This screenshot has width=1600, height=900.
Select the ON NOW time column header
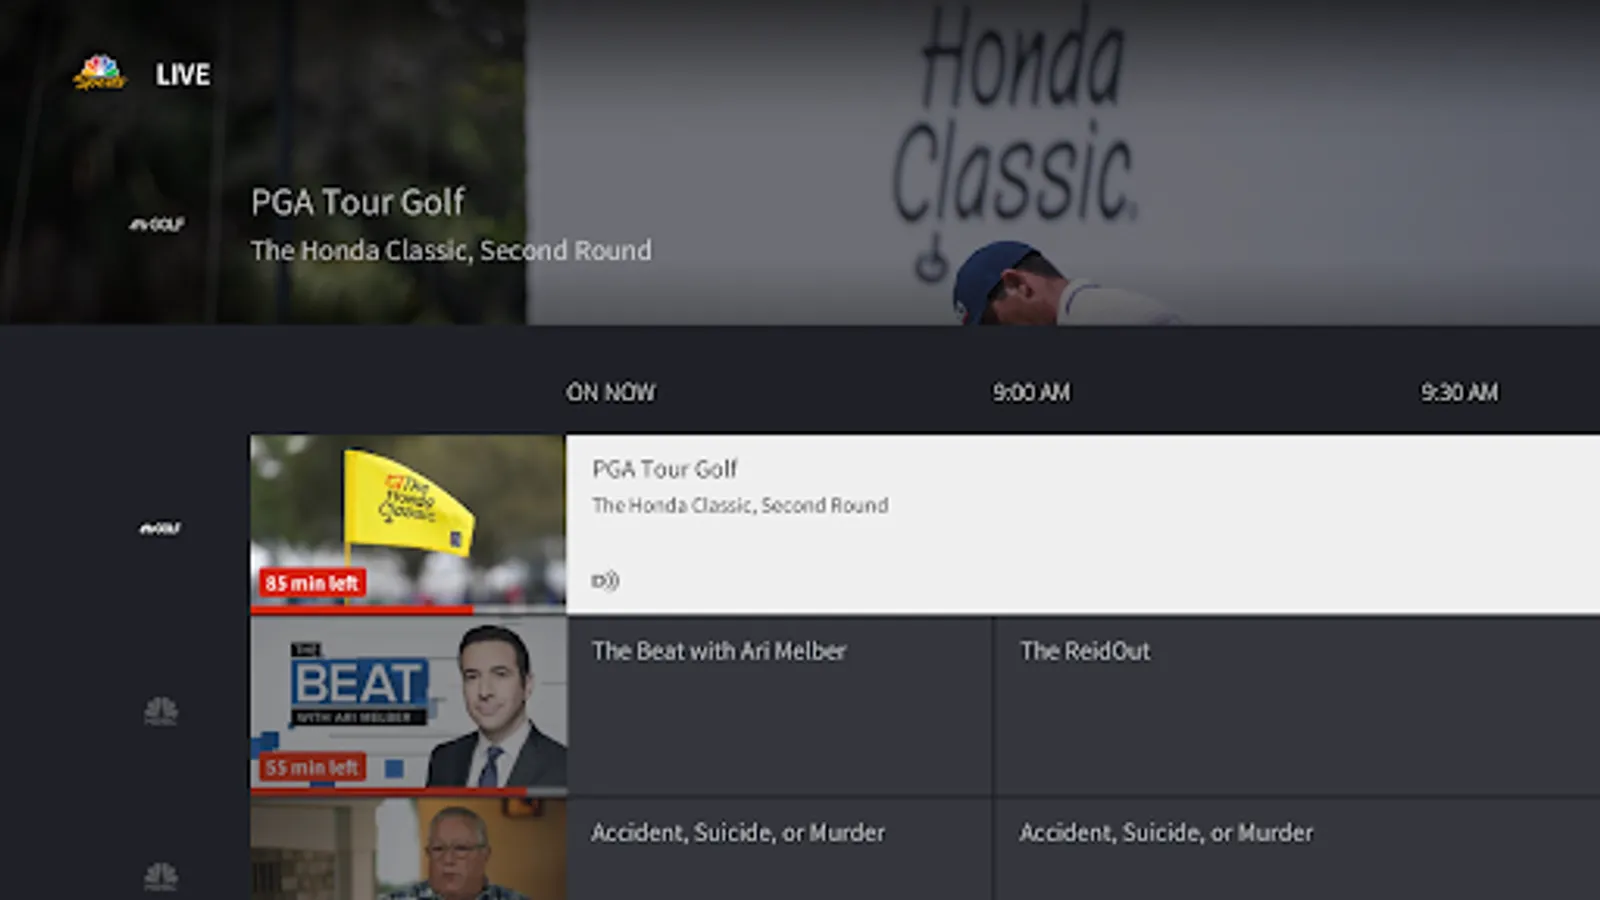[611, 392]
